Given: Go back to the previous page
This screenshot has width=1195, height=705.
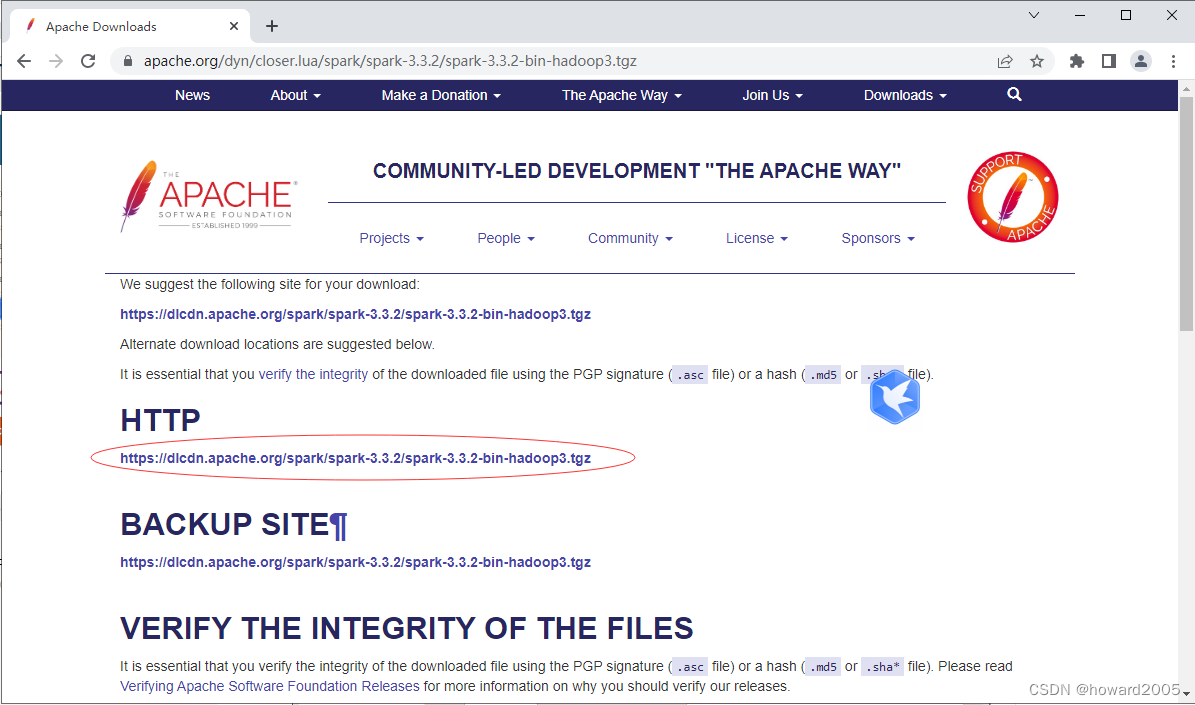Looking at the screenshot, I should [24, 61].
